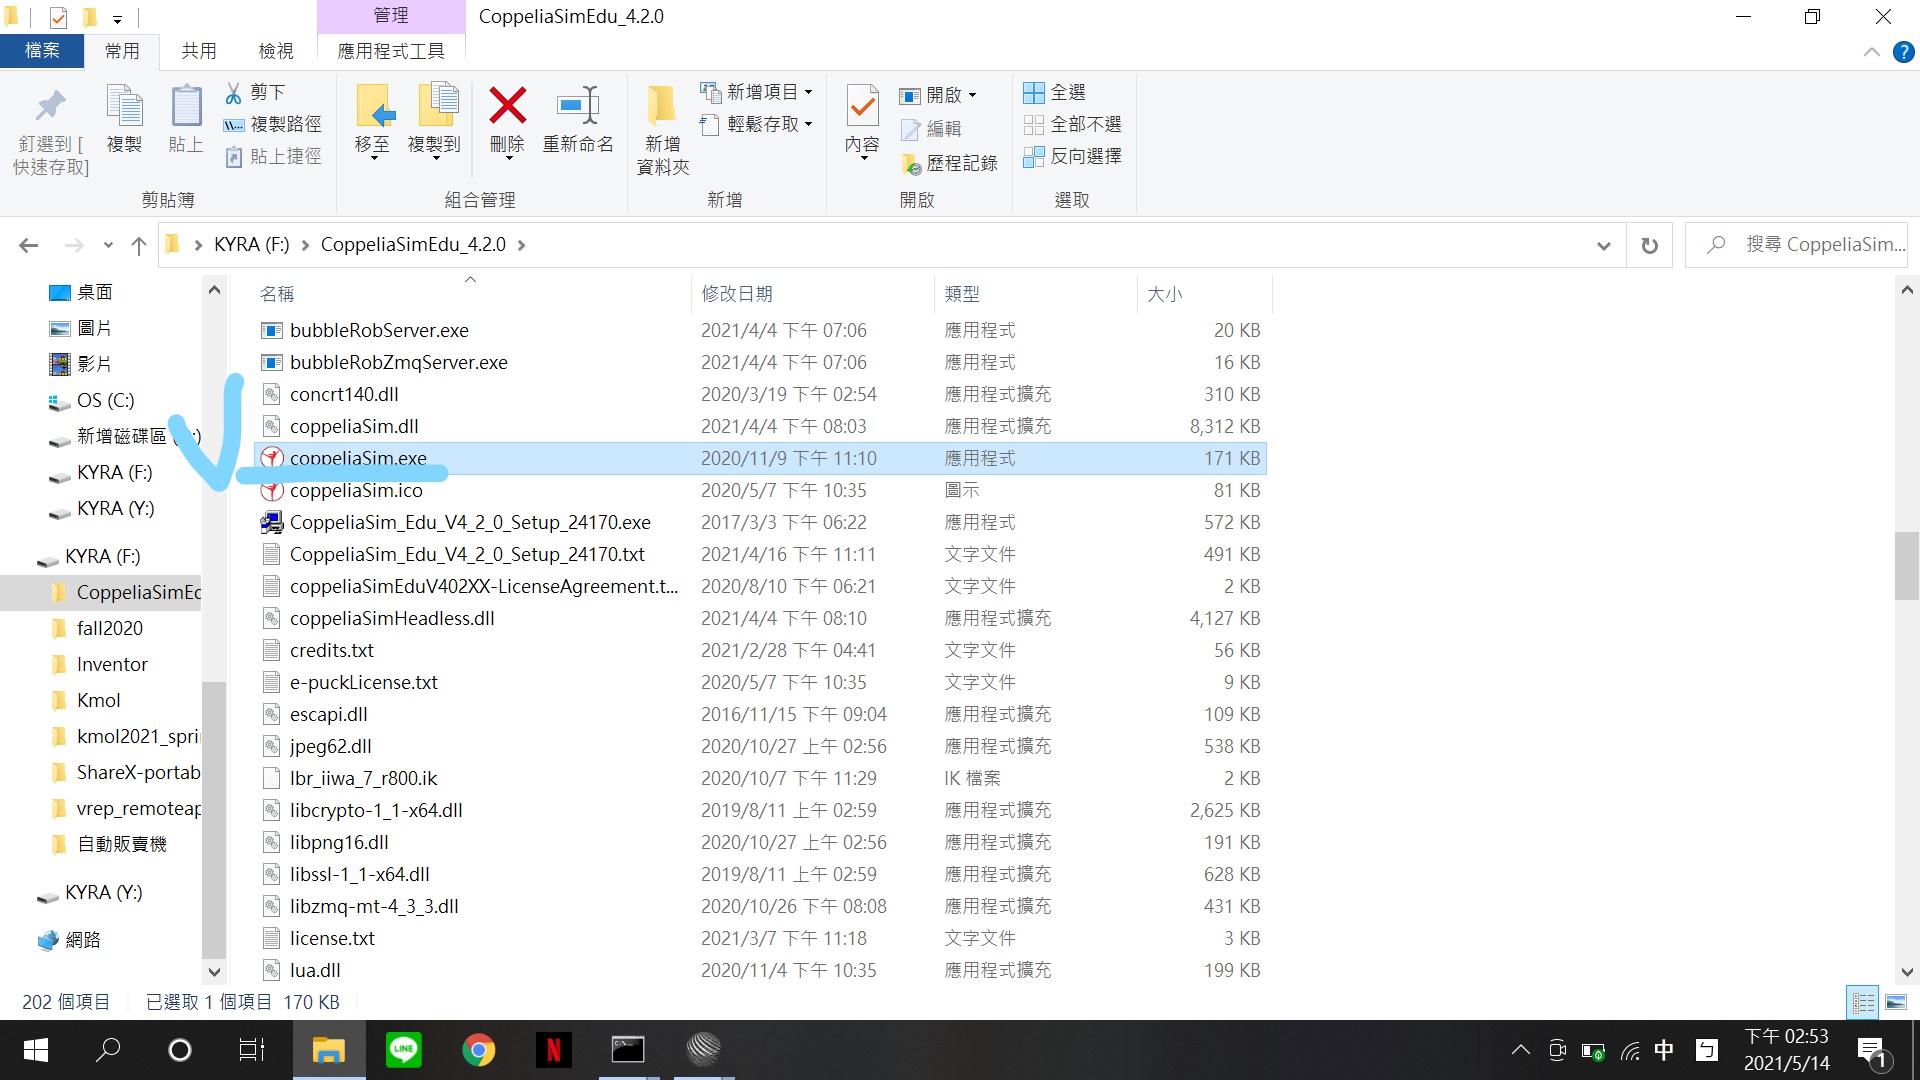Switch to the 常用 (Home) tab
1920x1080 pixels.
pyautogui.click(x=122, y=51)
